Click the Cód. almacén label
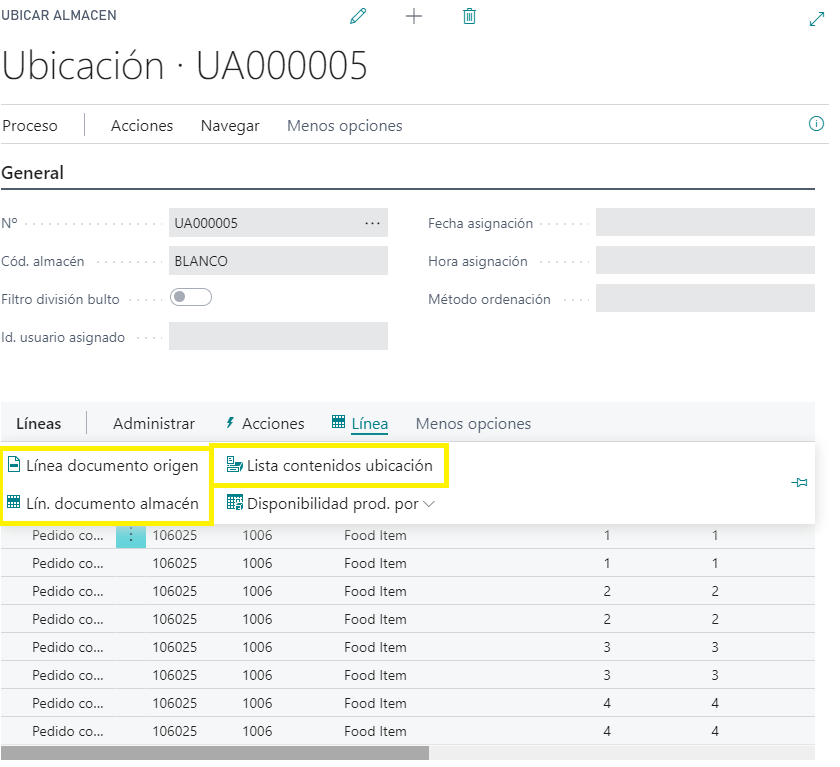The width and height of the screenshot is (840, 767). [x=43, y=261]
